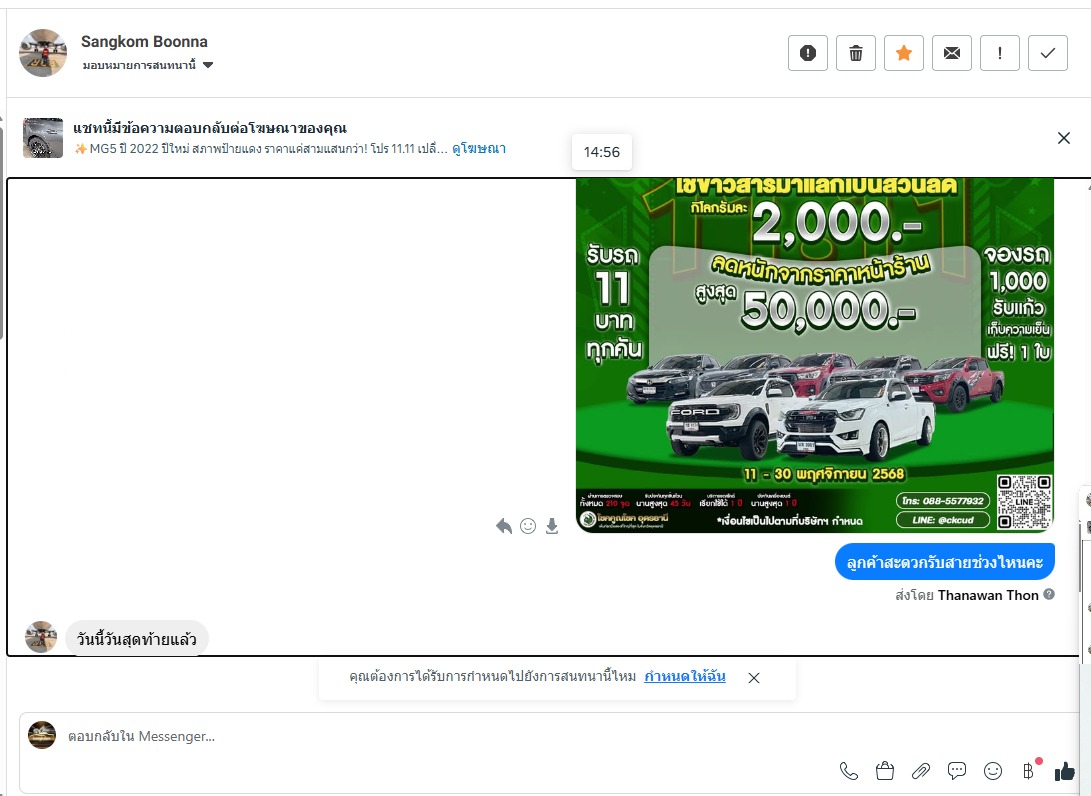Dismiss the assignment prompt
The image size is (1091, 796).
754,678
